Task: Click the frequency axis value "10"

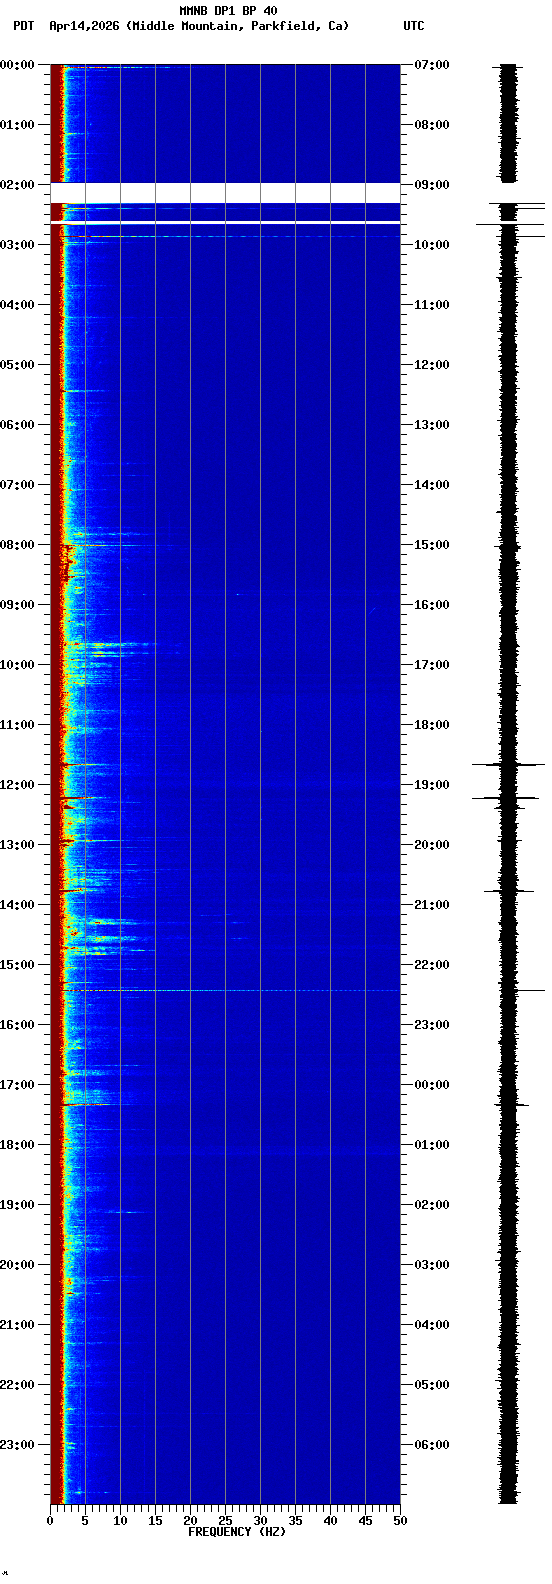Action: [x=120, y=1521]
